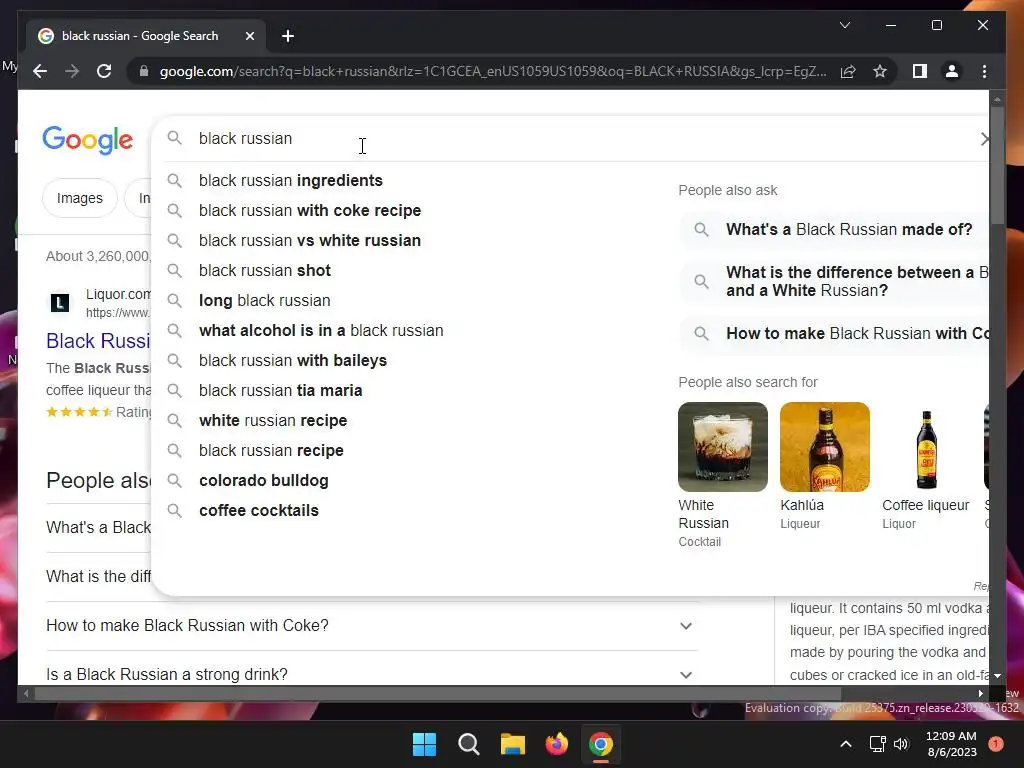1024x768 pixels.
Task: Open the notification badge in tray
Action: 996,744
